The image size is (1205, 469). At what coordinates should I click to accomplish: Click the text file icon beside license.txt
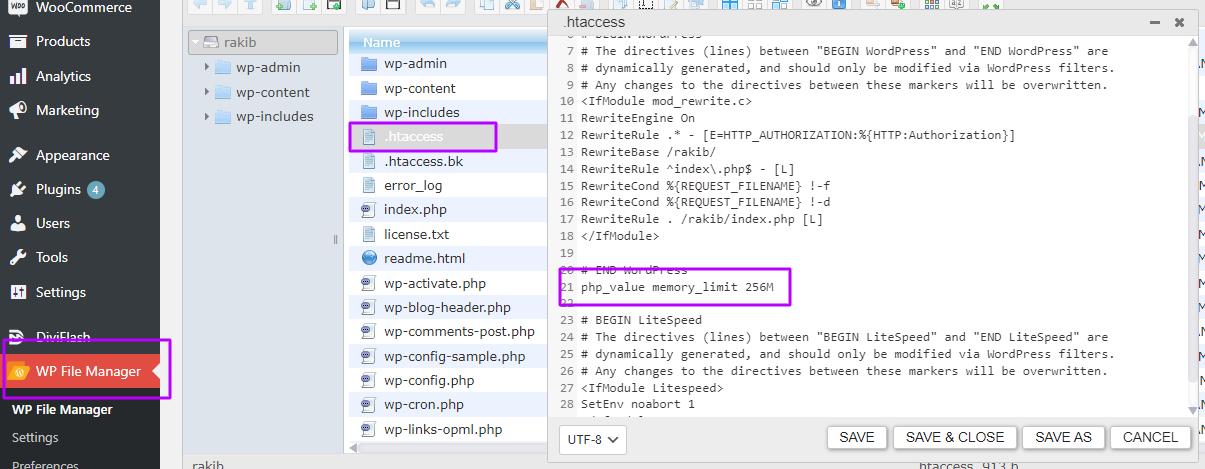point(368,234)
